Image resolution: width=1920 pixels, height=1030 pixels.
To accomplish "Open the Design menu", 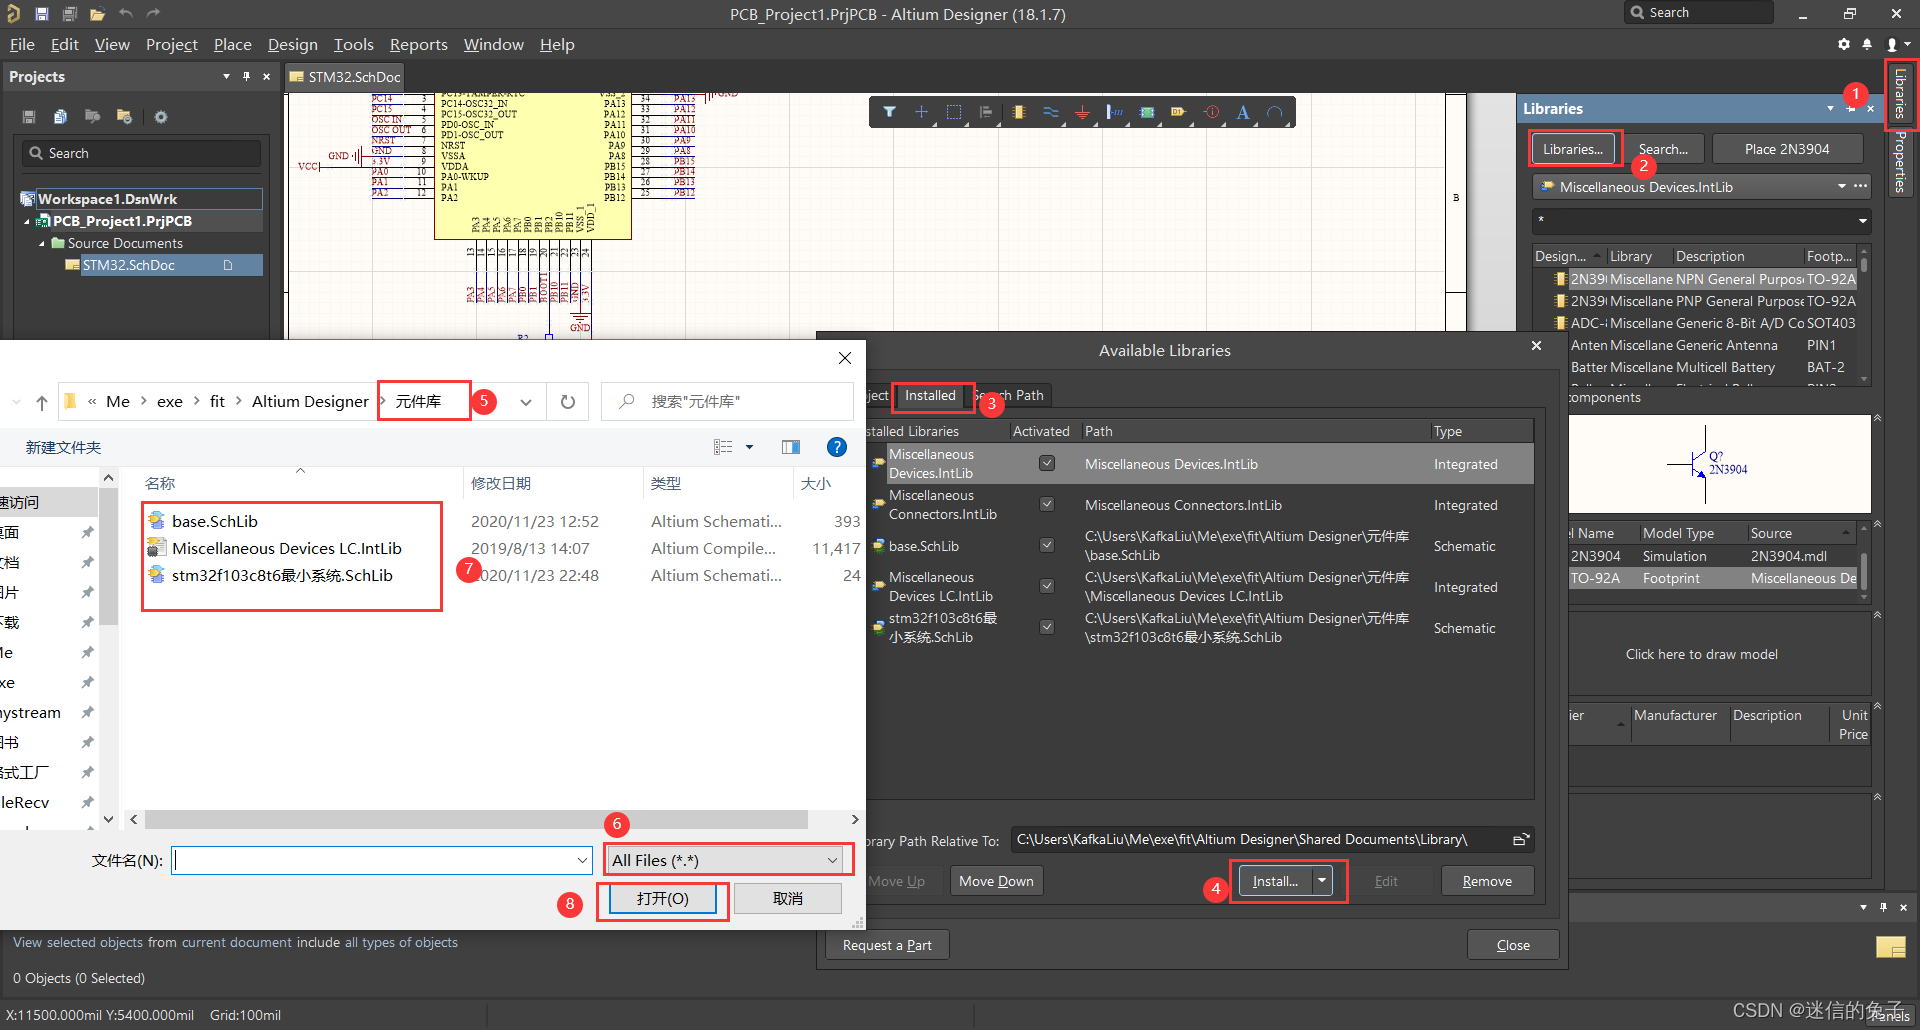I will [292, 45].
